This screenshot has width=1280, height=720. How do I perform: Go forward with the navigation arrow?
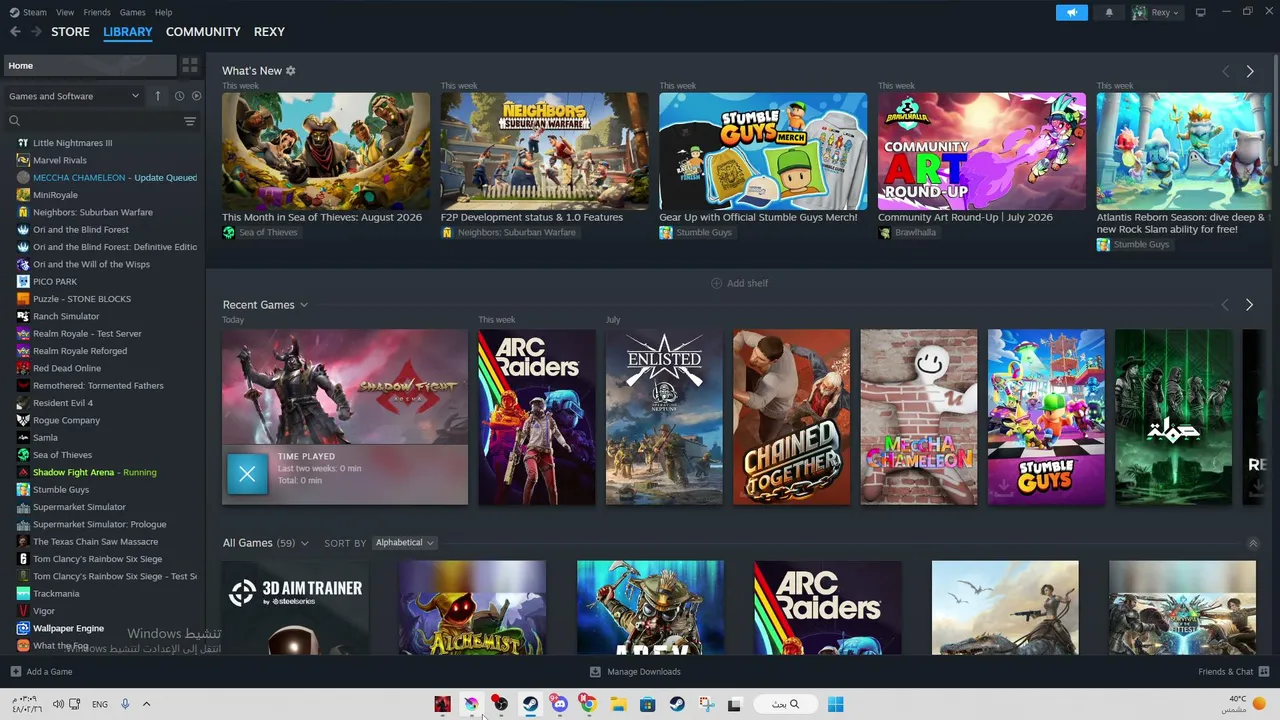pos(37,32)
